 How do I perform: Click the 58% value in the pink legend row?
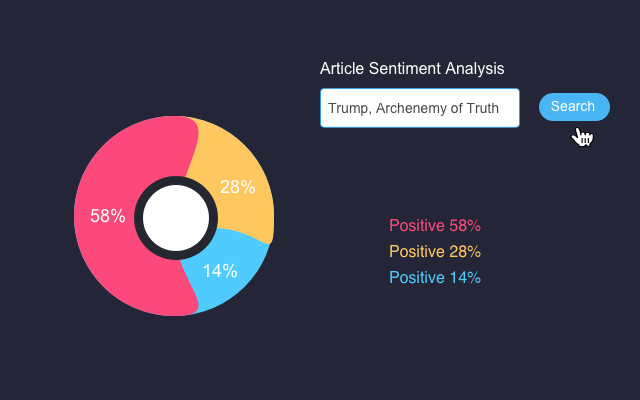(465, 226)
